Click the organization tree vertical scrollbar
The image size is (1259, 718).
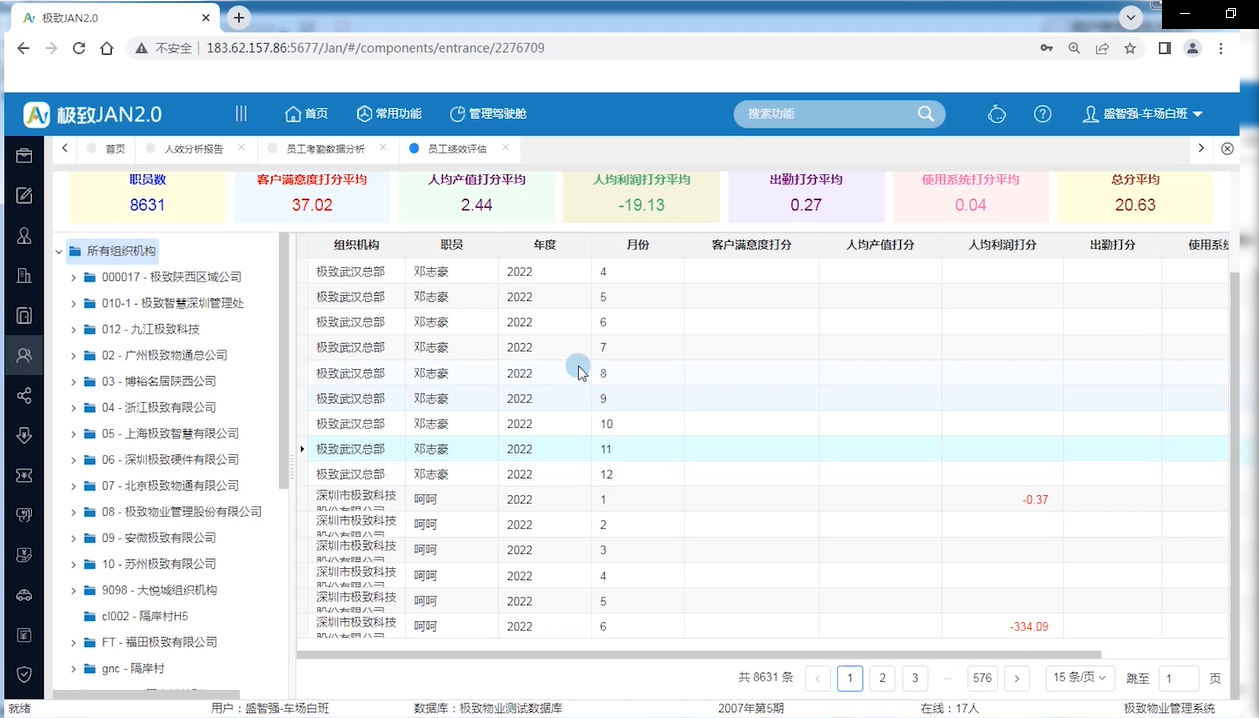pos(285,360)
